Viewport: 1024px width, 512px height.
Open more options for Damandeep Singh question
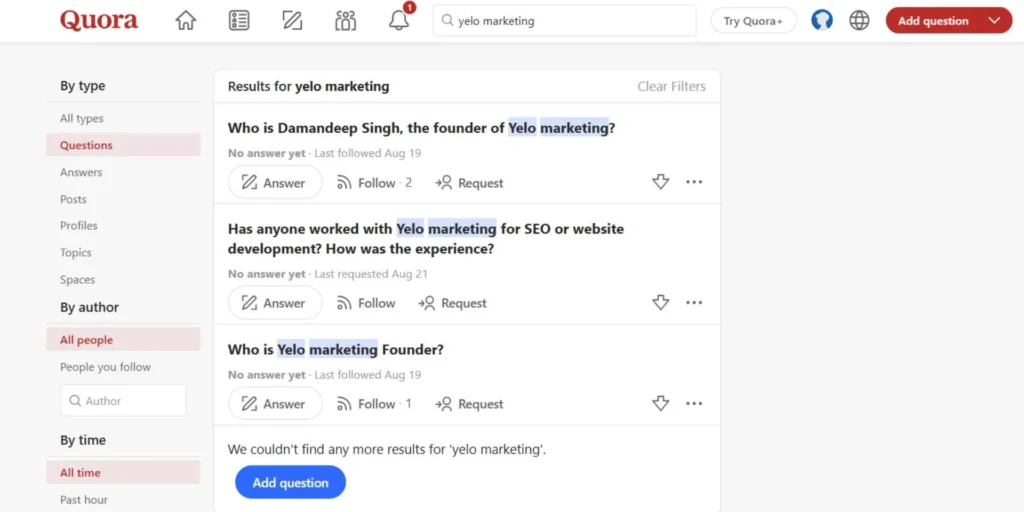coord(694,182)
